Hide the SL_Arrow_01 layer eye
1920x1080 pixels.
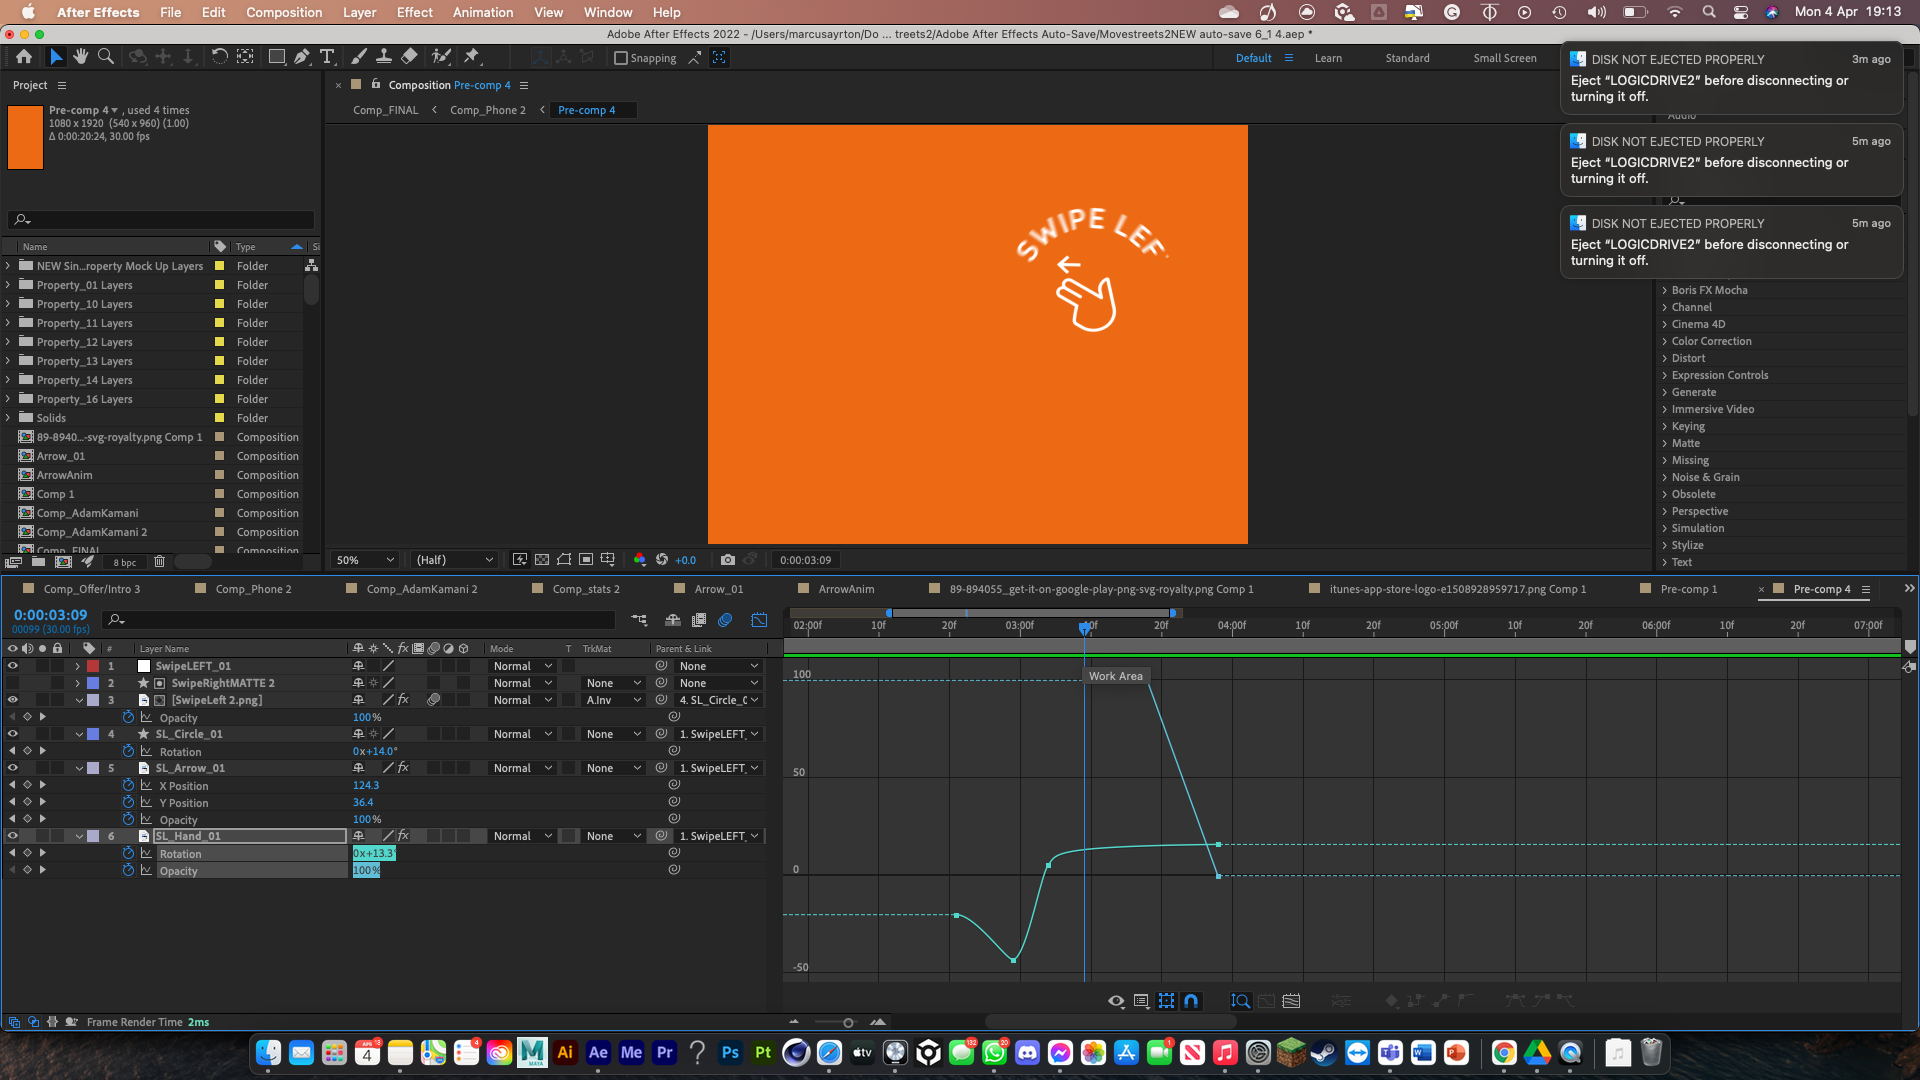click(13, 768)
